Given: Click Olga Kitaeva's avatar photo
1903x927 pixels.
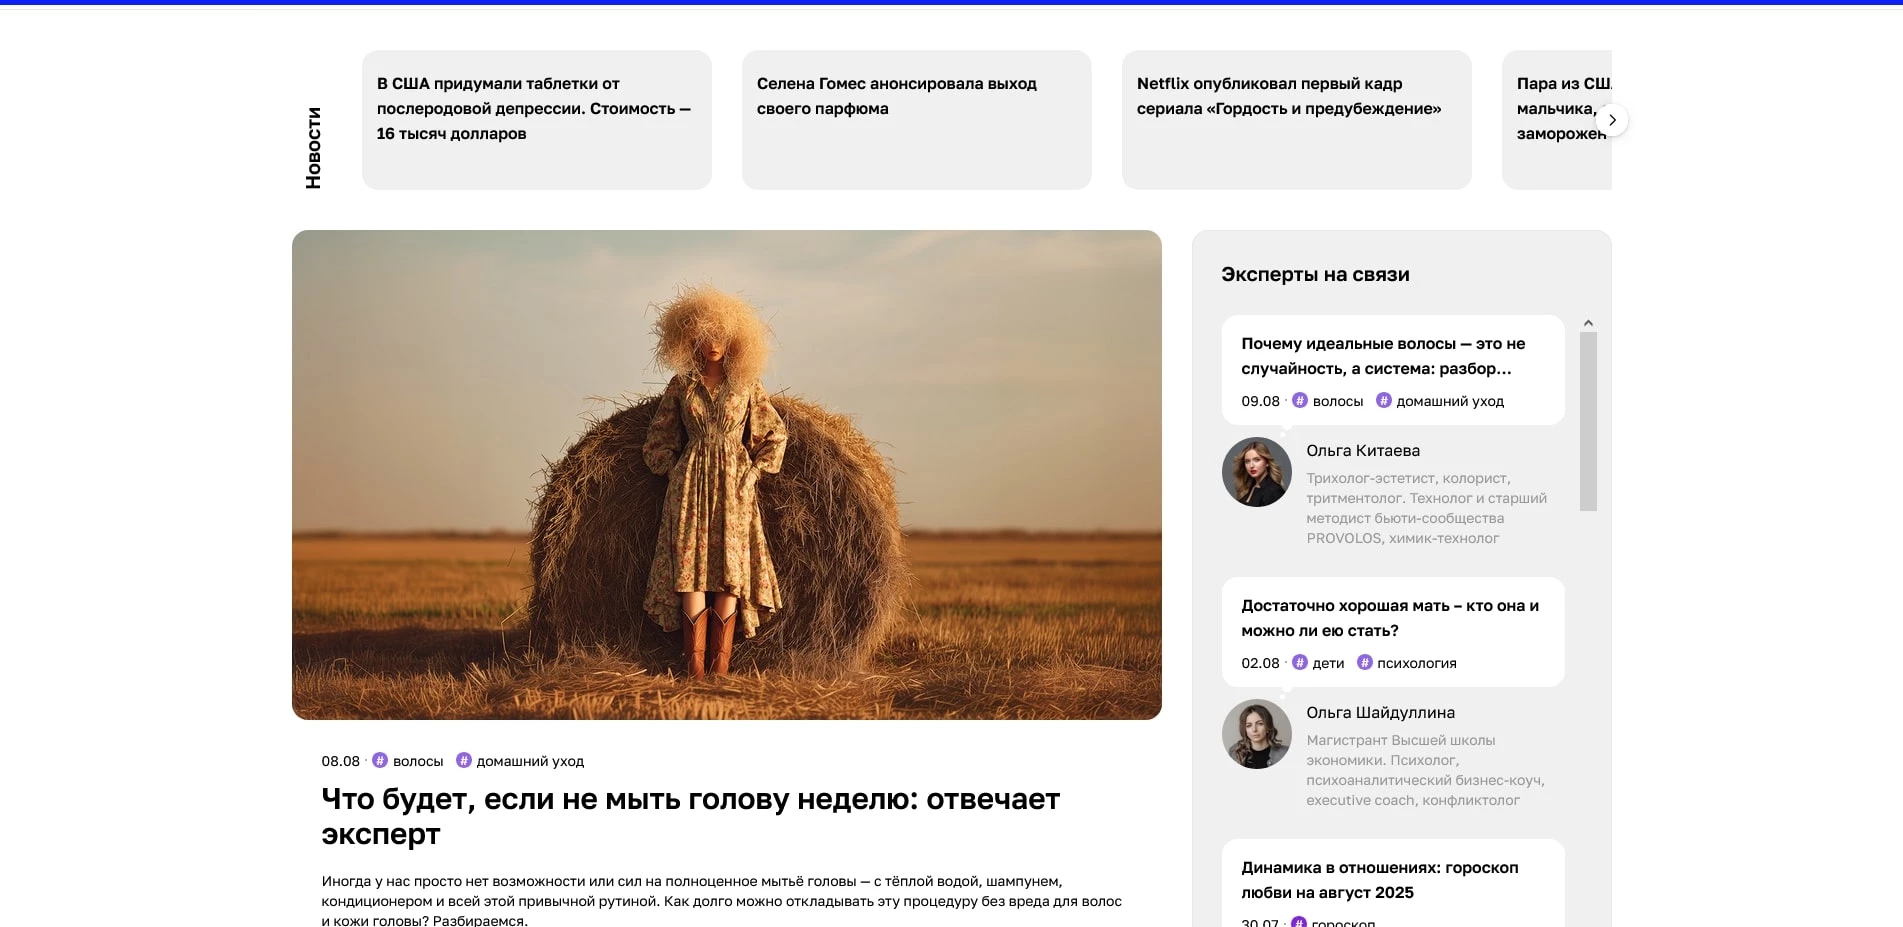Looking at the screenshot, I should click(1256, 472).
